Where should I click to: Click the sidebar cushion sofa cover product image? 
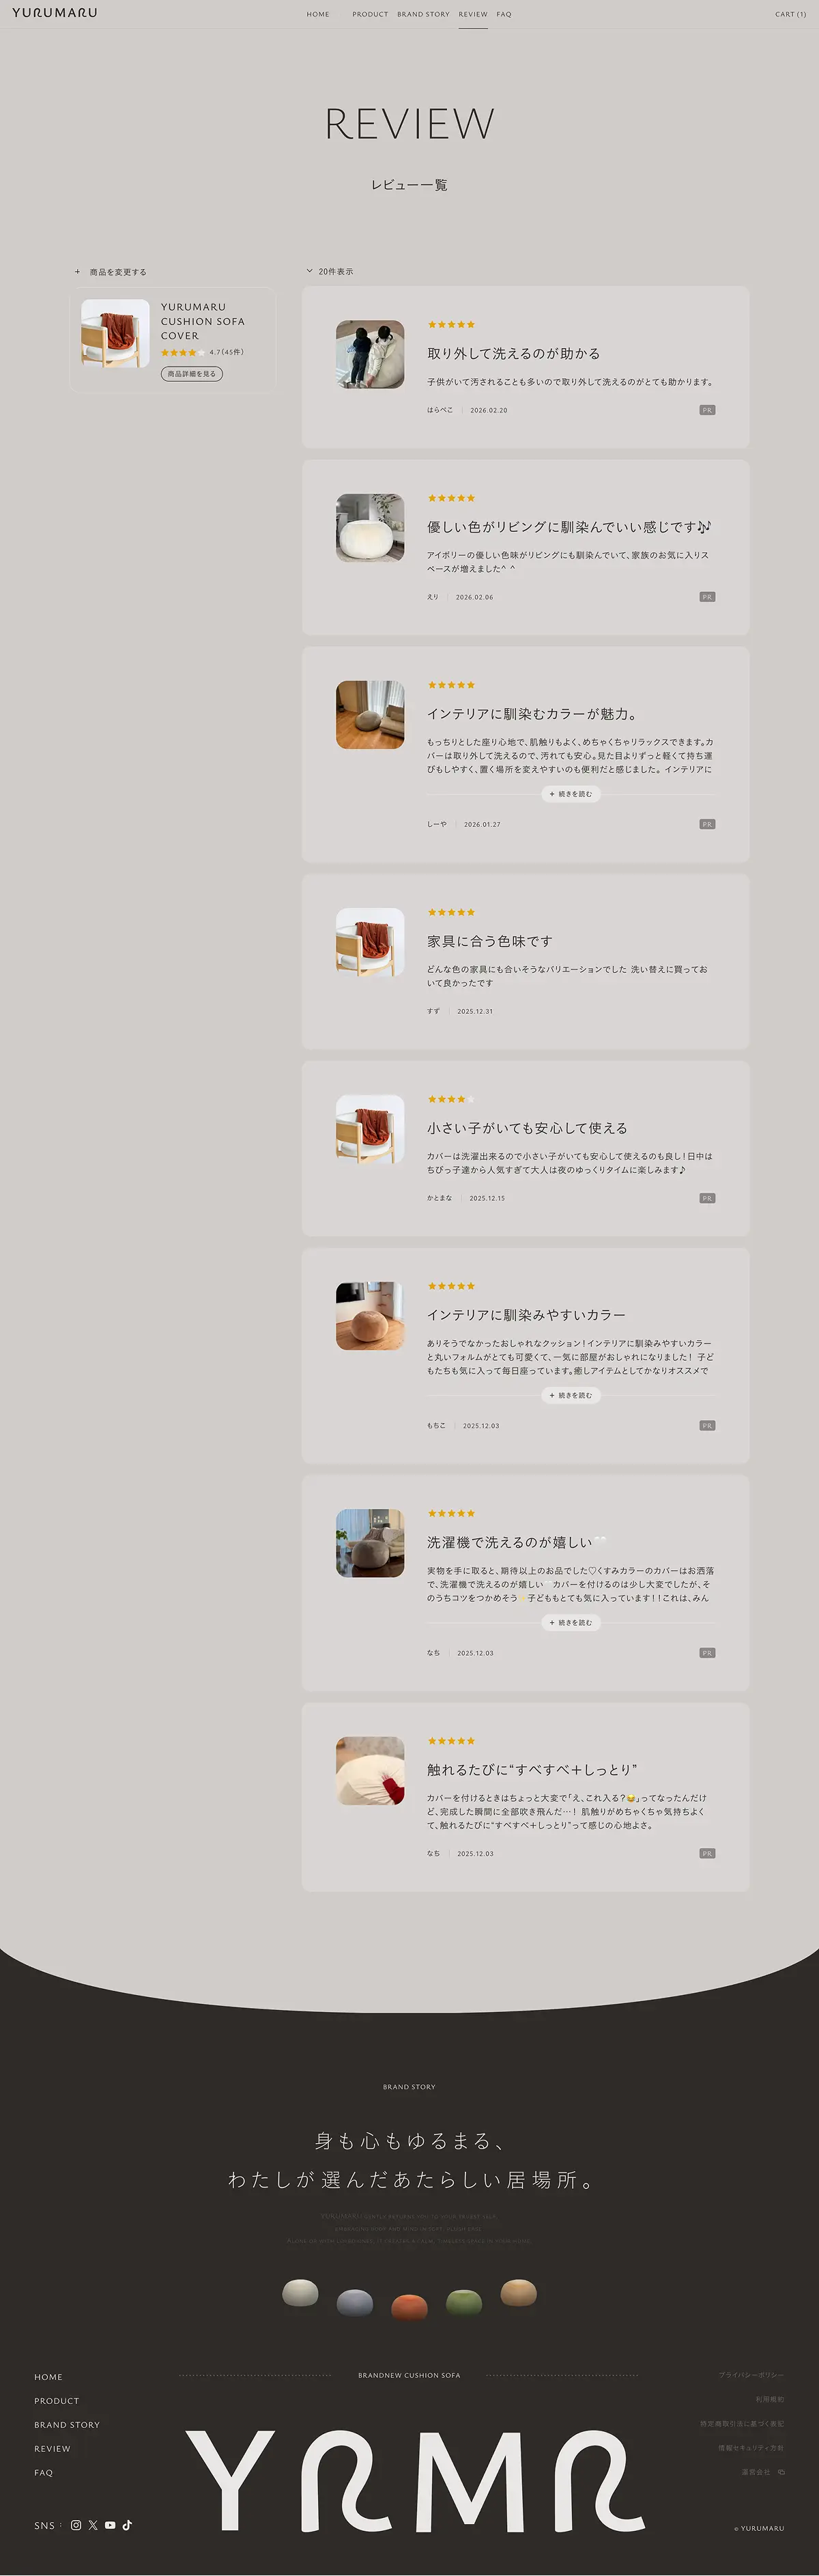(115, 334)
